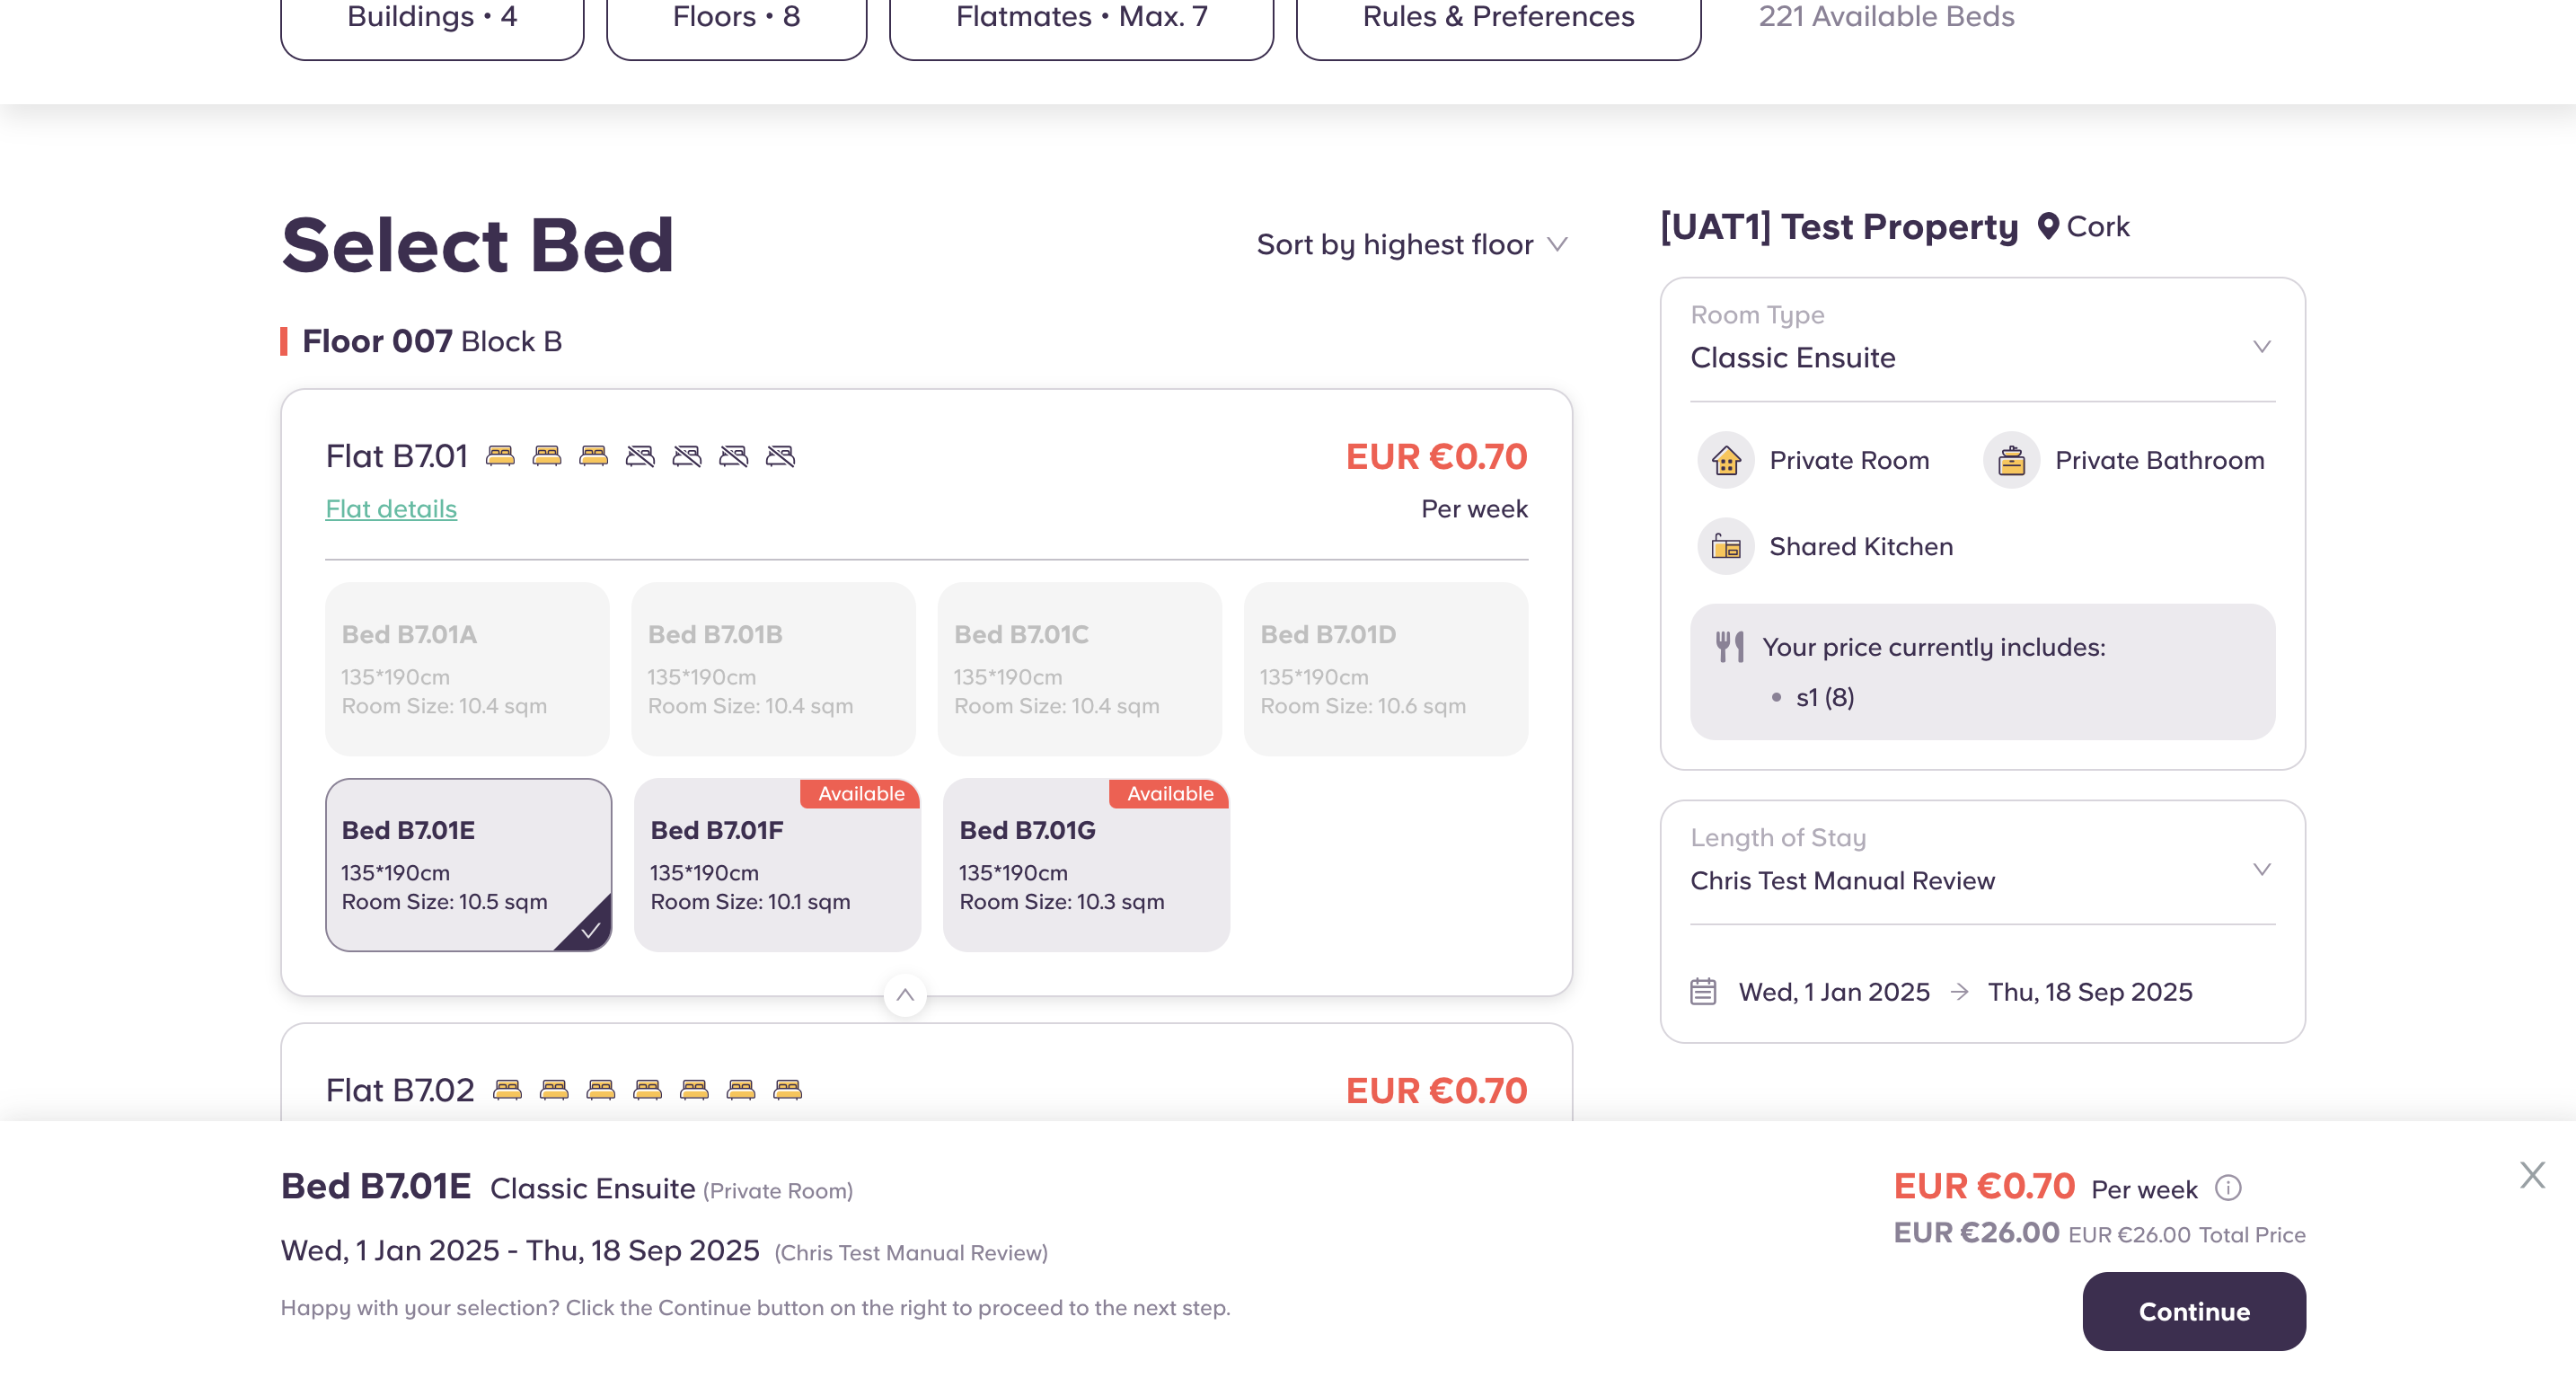Viewport: 2576px width, 1387px height.
Task: Close the bed selection summary bar
Action: pos(2532,1174)
